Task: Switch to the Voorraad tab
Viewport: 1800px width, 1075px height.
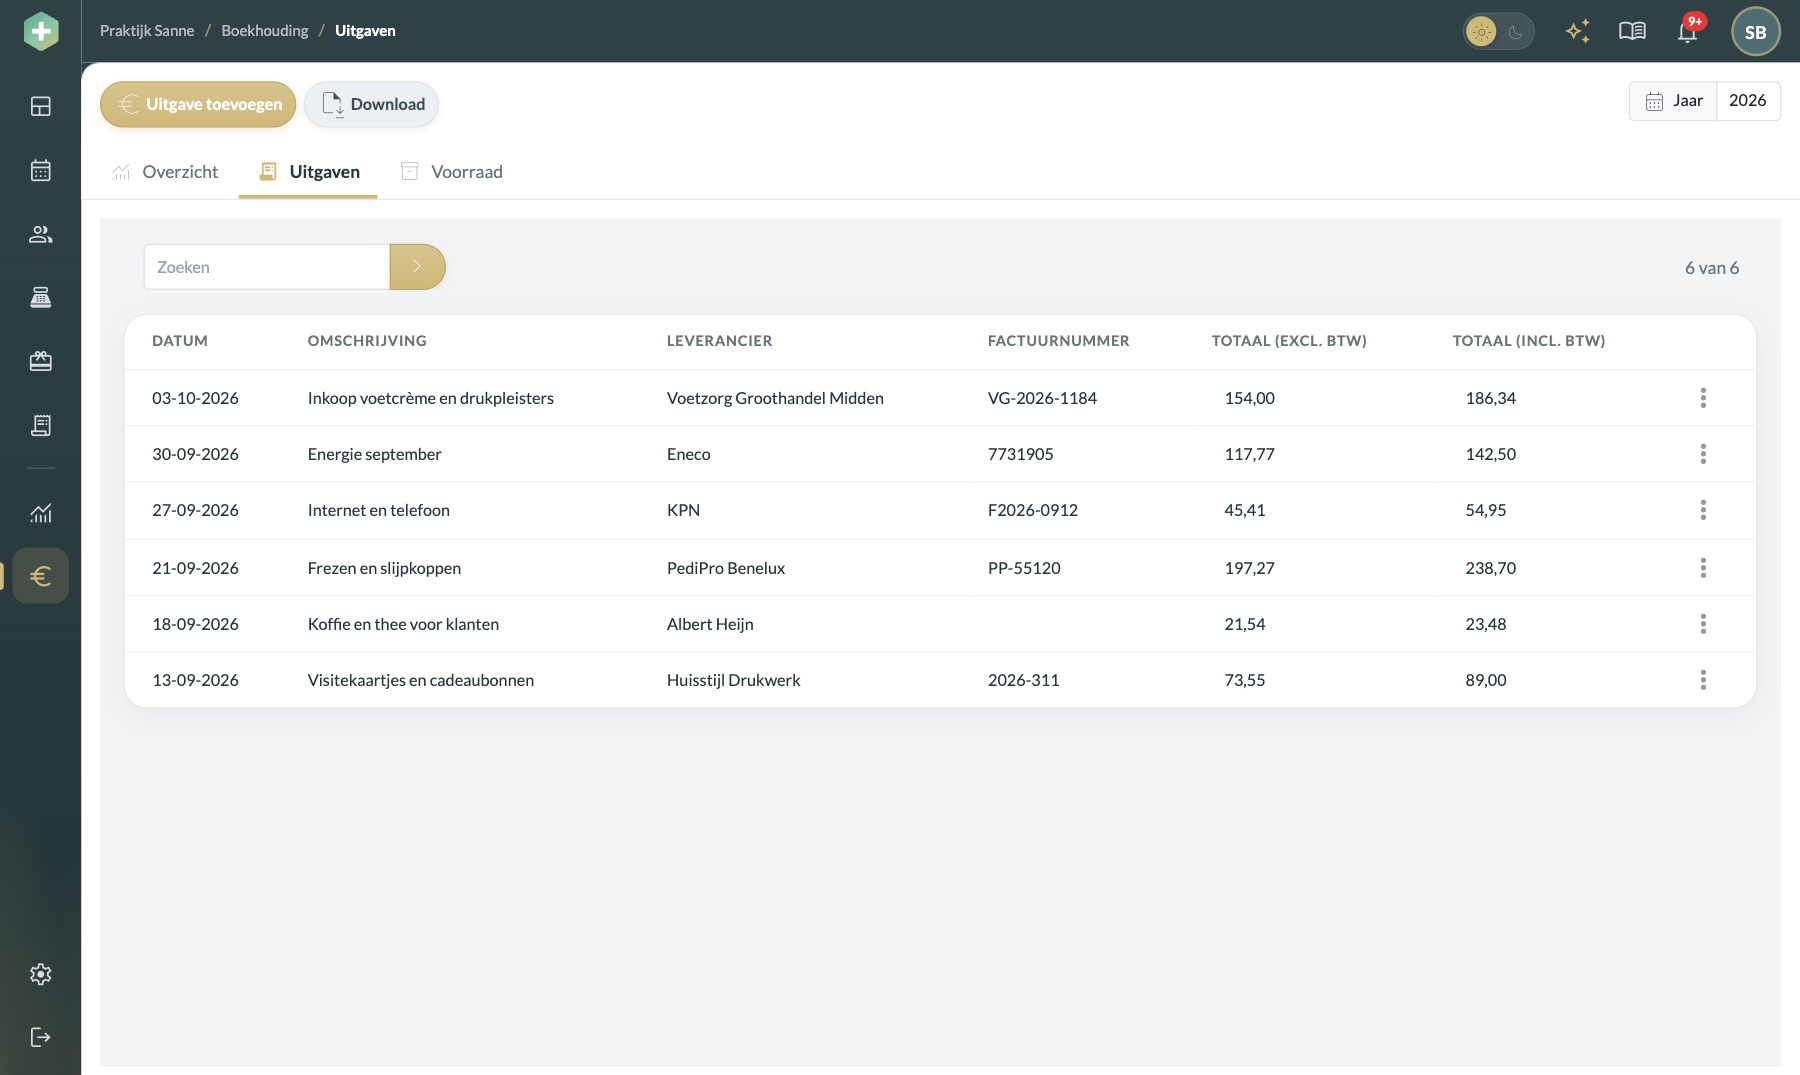Action: (x=451, y=172)
